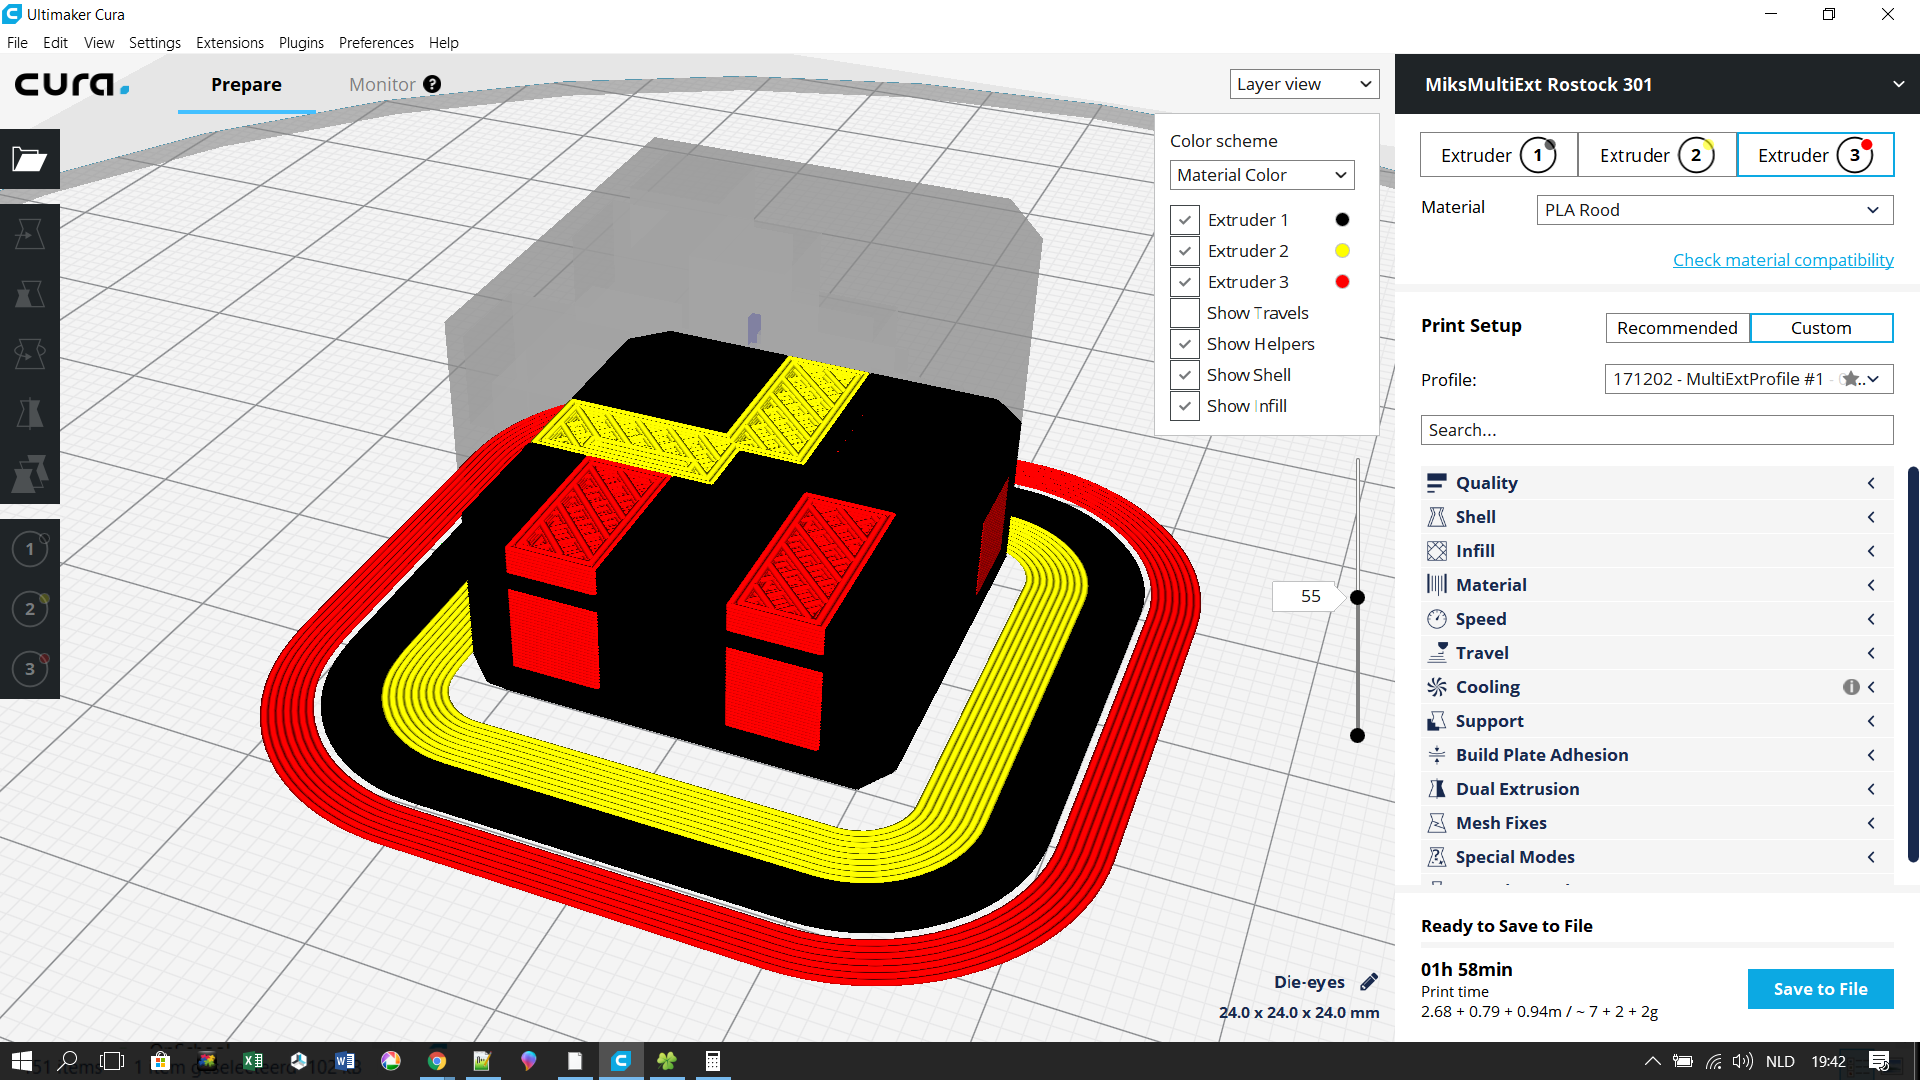Image resolution: width=1920 pixels, height=1080 pixels.
Task: Switch Print Setup to Recommended mode
Action: pos(1677,328)
